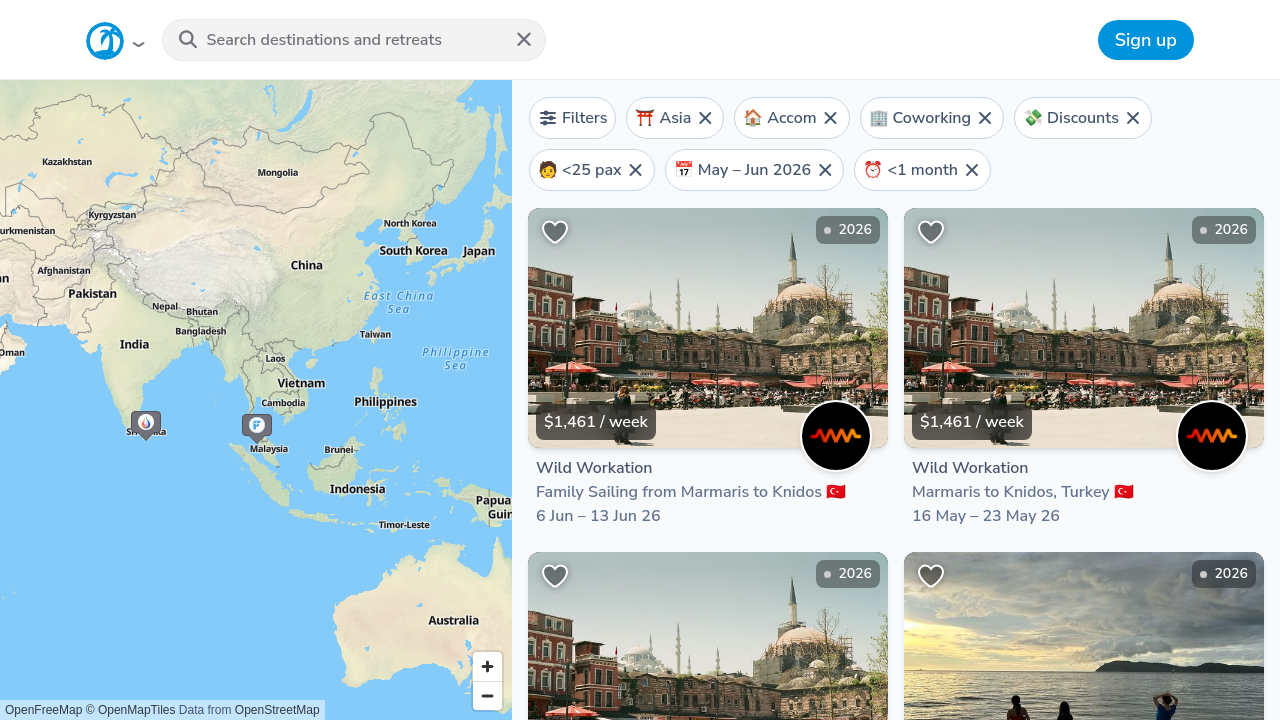Select the flame map marker near Sri Lanka
This screenshot has width=1280, height=720.
tap(146, 425)
